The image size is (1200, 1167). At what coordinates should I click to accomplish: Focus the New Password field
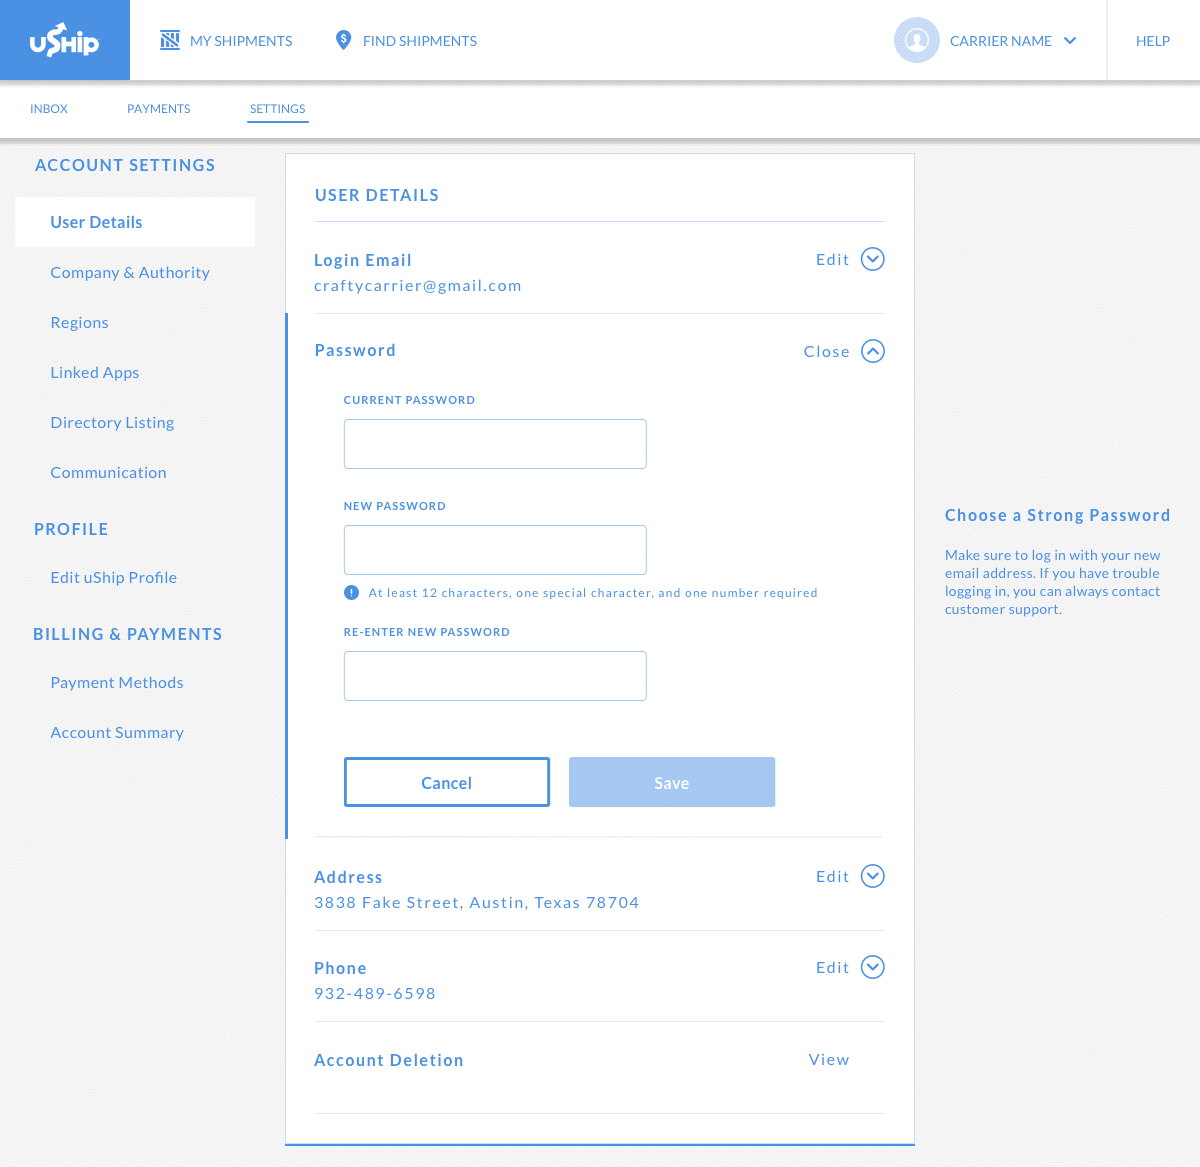pyautogui.click(x=495, y=550)
